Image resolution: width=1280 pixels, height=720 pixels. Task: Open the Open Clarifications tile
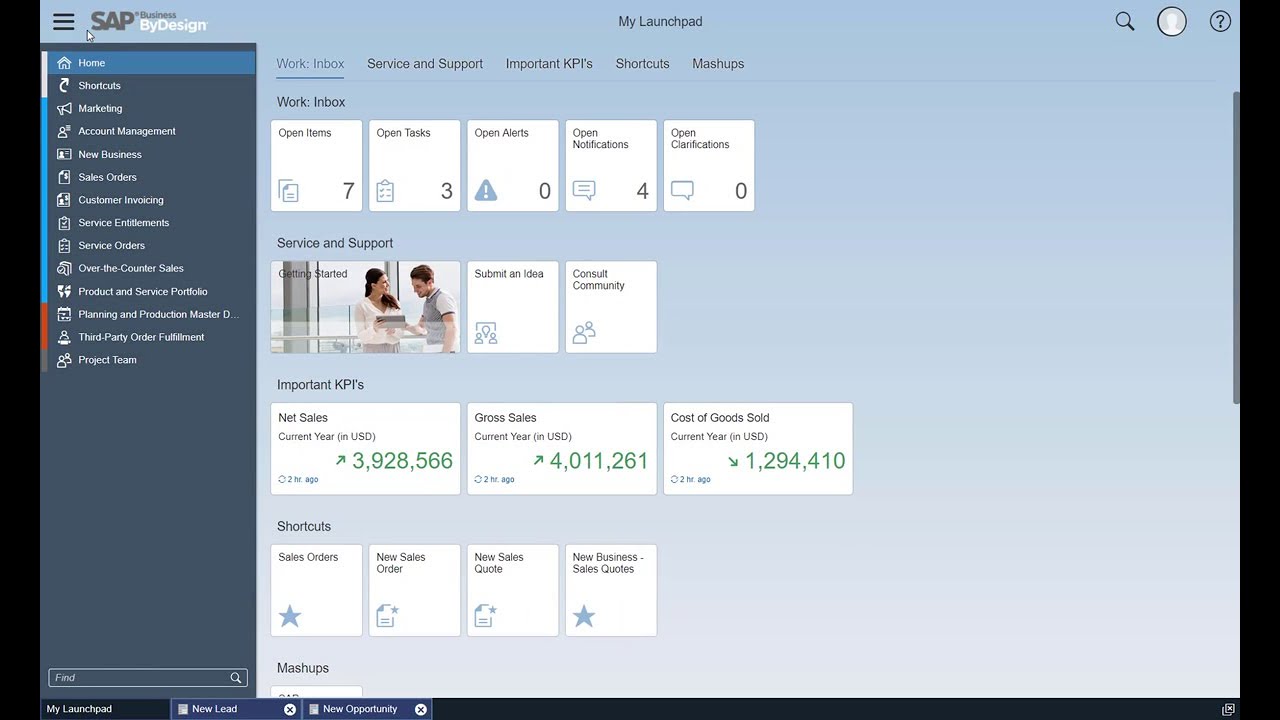[x=709, y=166]
